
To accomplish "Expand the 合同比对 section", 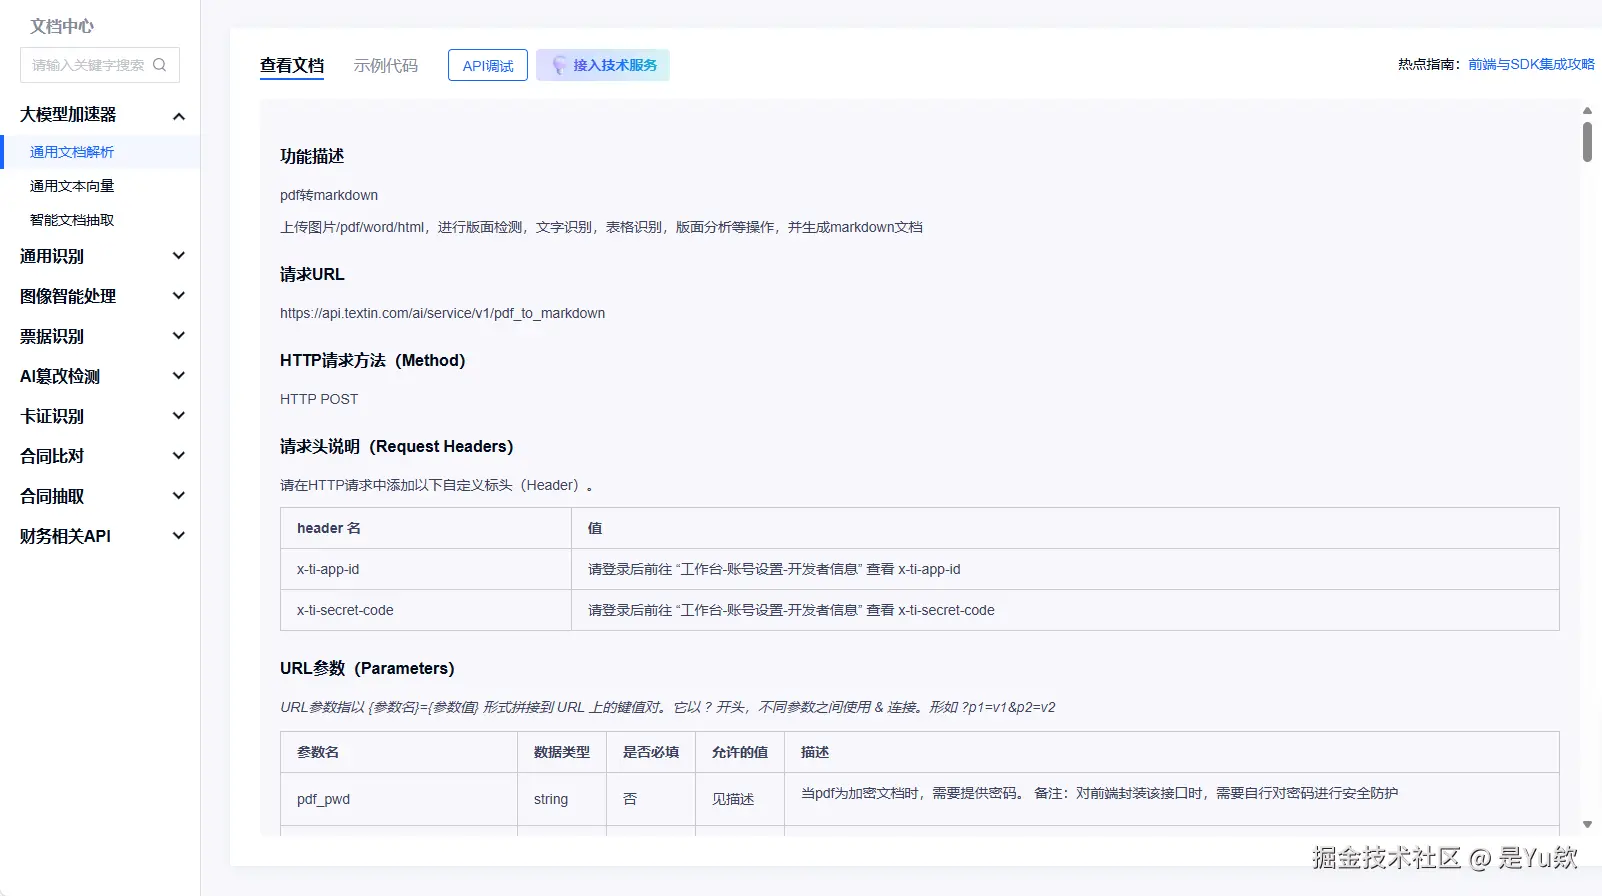I will [x=179, y=456].
